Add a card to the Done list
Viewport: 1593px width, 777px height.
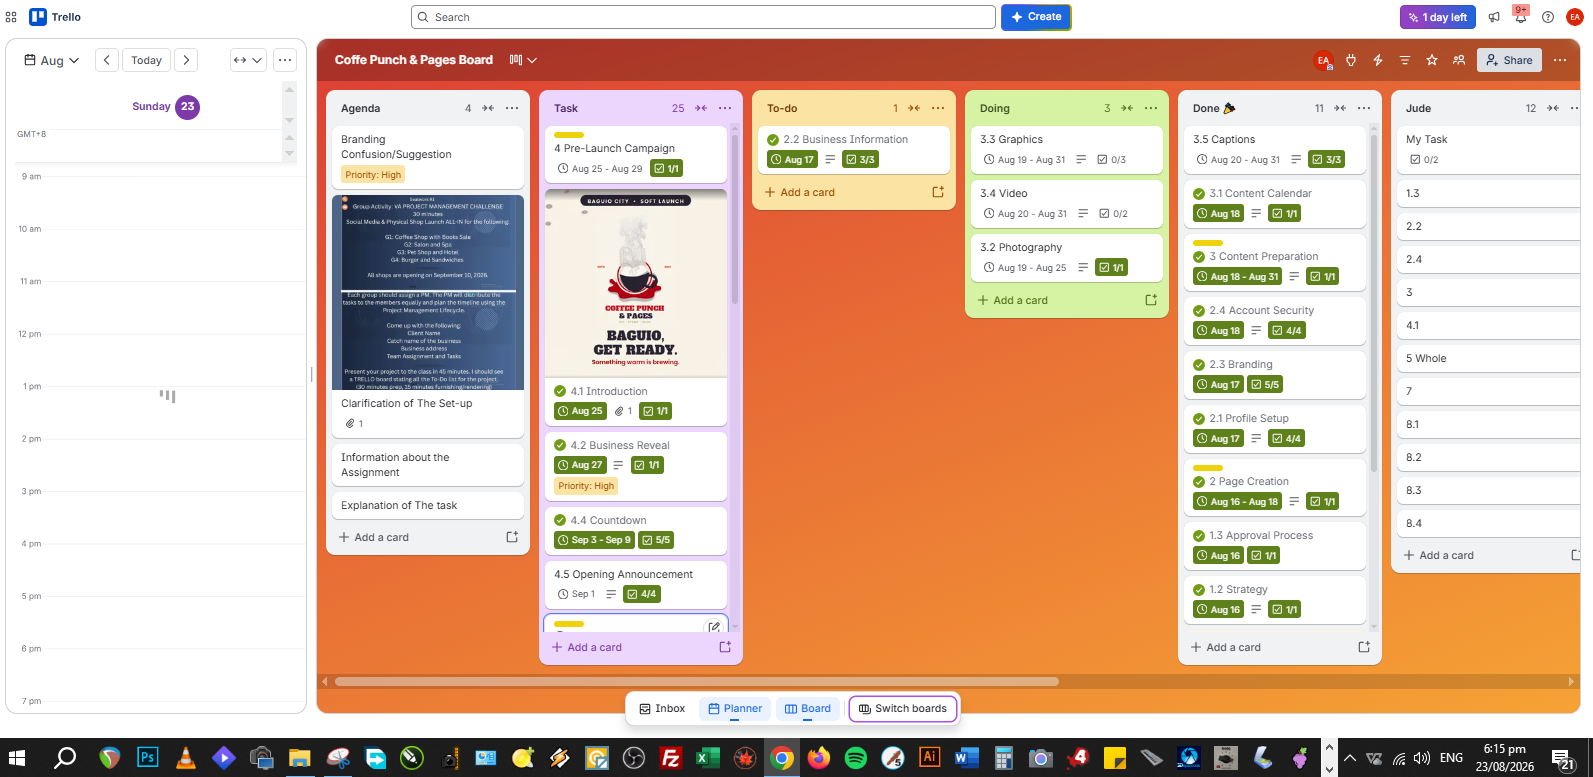[x=1226, y=647]
